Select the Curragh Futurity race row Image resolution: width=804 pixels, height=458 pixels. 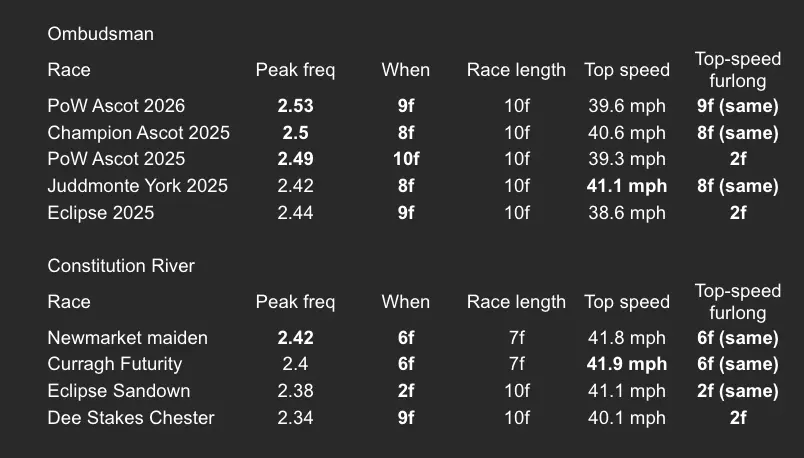pyautogui.click(x=413, y=364)
